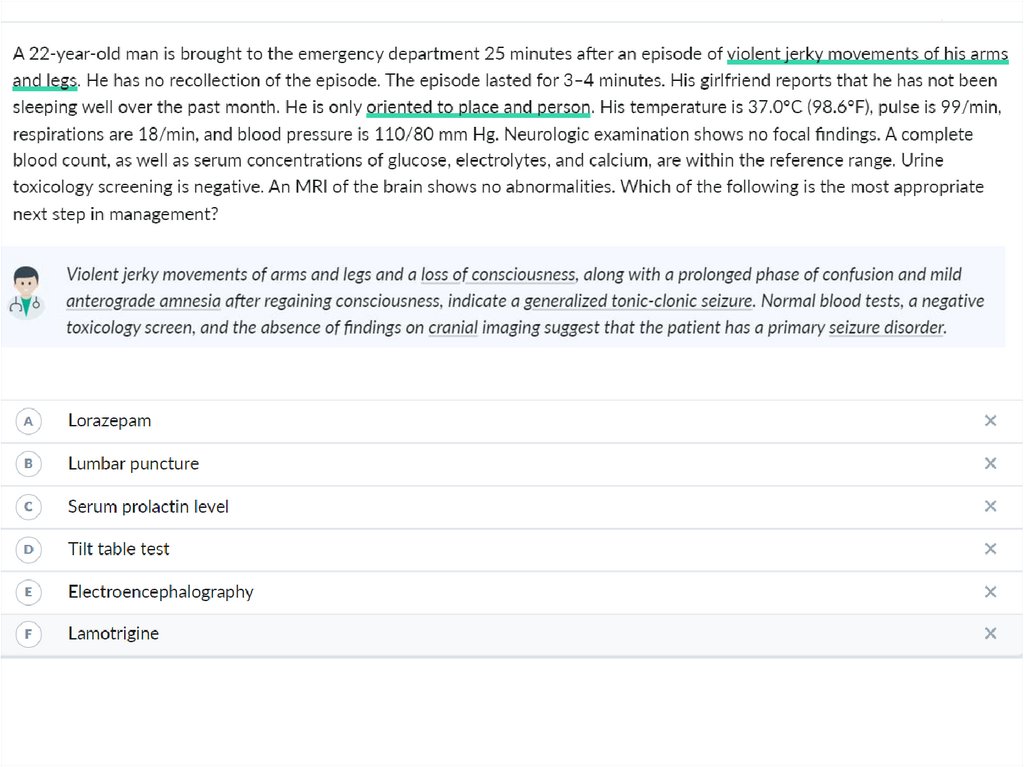
Task: Open the 'anterograde amnesia' link
Action: click(144, 301)
